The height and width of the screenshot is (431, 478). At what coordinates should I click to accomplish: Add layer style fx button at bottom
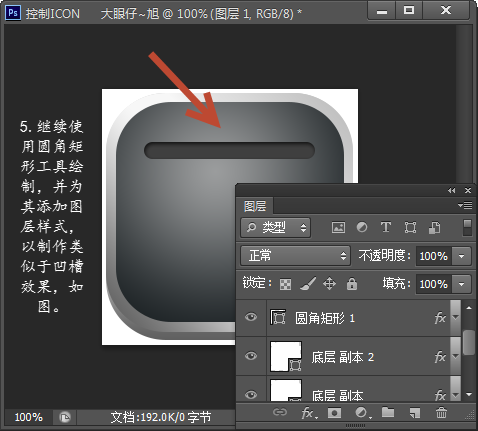[309, 413]
